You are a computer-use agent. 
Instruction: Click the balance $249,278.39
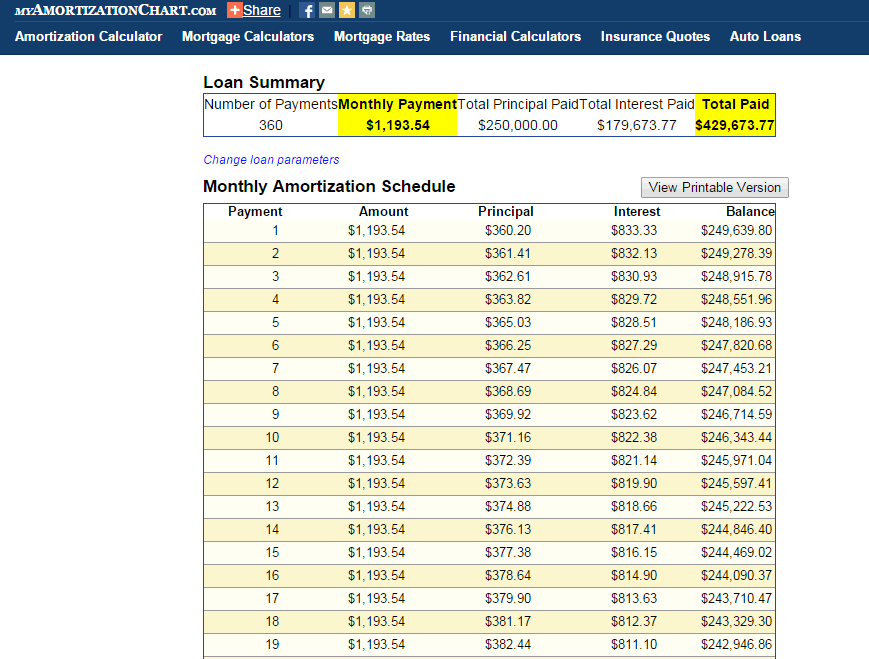click(736, 254)
